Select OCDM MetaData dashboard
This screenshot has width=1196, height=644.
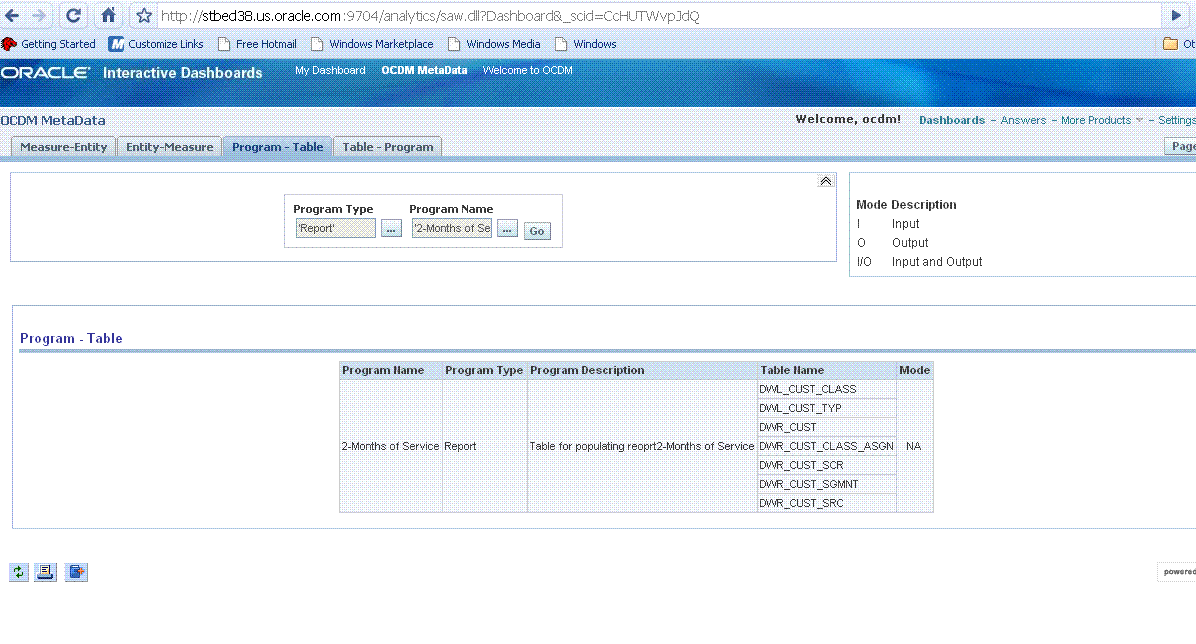(424, 70)
